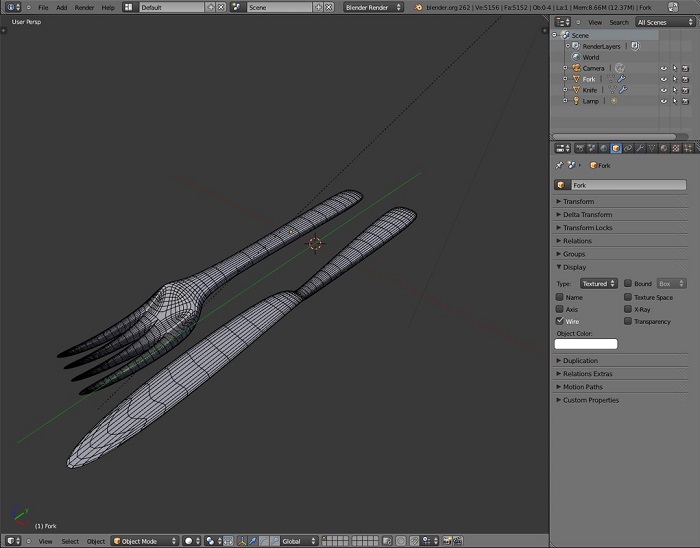Enable the X-Ray checkbox
Image resolution: width=700 pixels, height=548 pixels.
coord(628,309)
